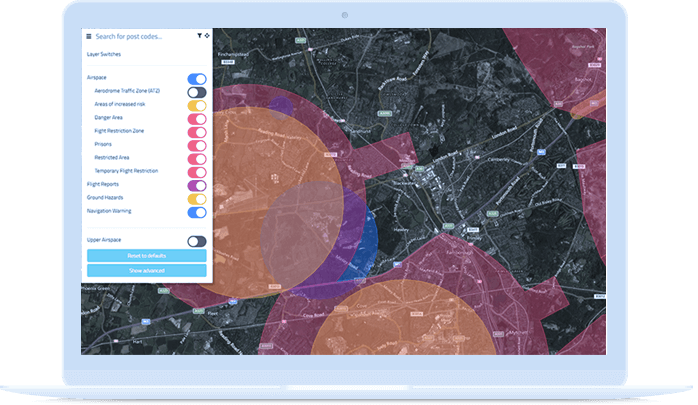Click the Reset to defaults button
698x405 pixels.
click(x=146, y=255)
